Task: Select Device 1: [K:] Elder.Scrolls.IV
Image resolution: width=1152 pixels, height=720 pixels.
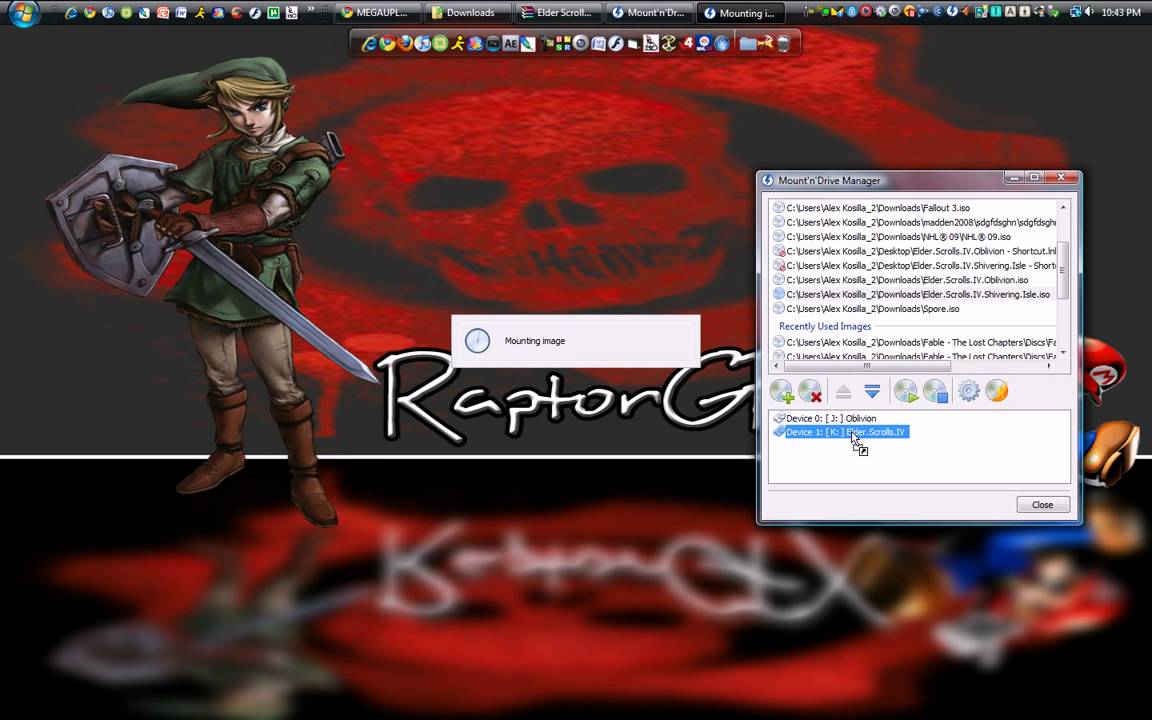Action: [841, 432]
